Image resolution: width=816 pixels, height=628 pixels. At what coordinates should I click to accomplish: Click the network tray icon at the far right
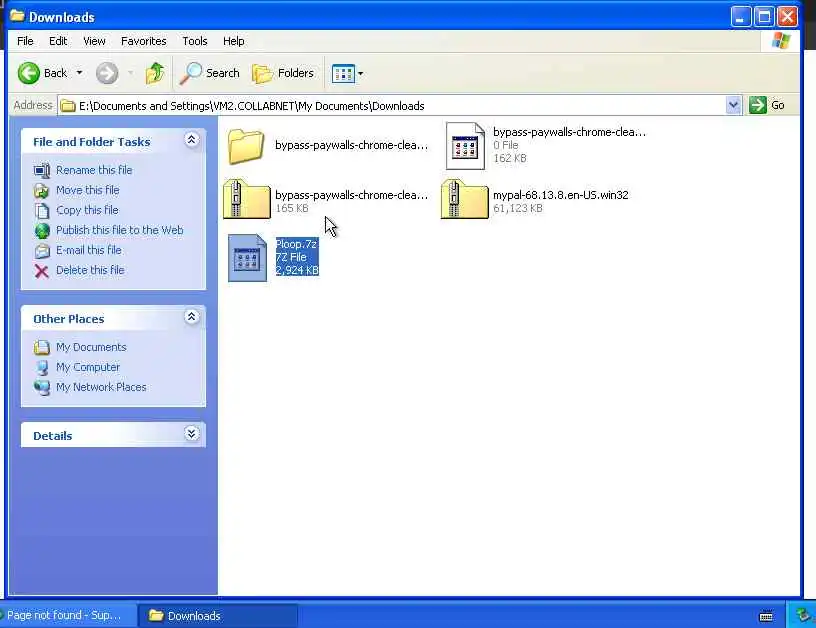point(803,614)
